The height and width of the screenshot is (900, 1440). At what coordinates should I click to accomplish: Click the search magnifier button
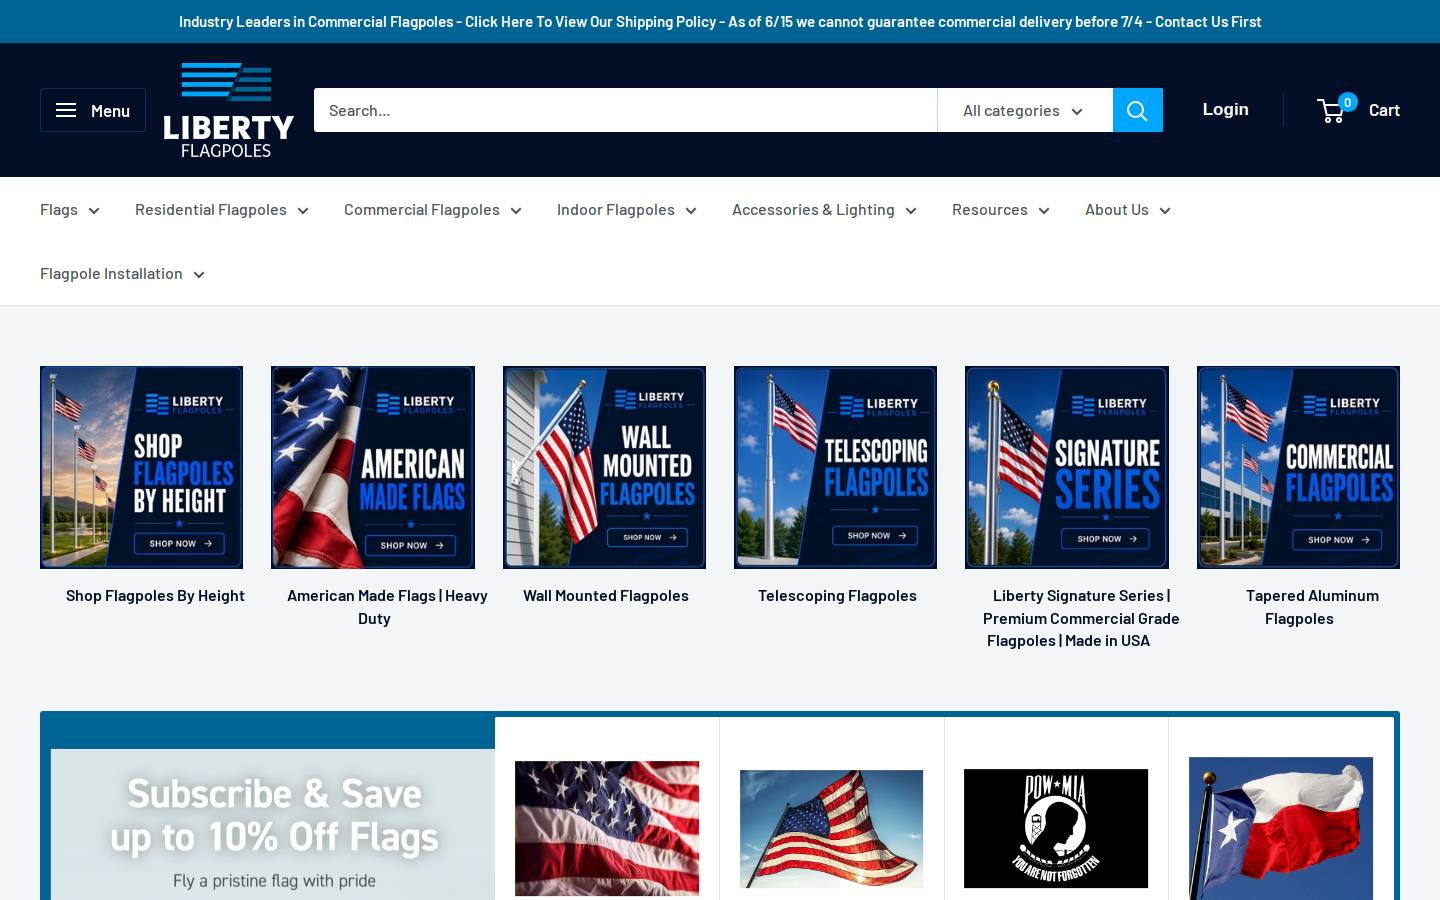pos(1137,110)
